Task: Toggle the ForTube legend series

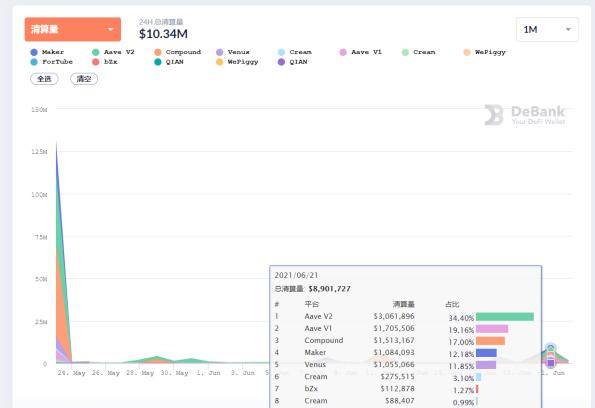Action: click(52, 62)
